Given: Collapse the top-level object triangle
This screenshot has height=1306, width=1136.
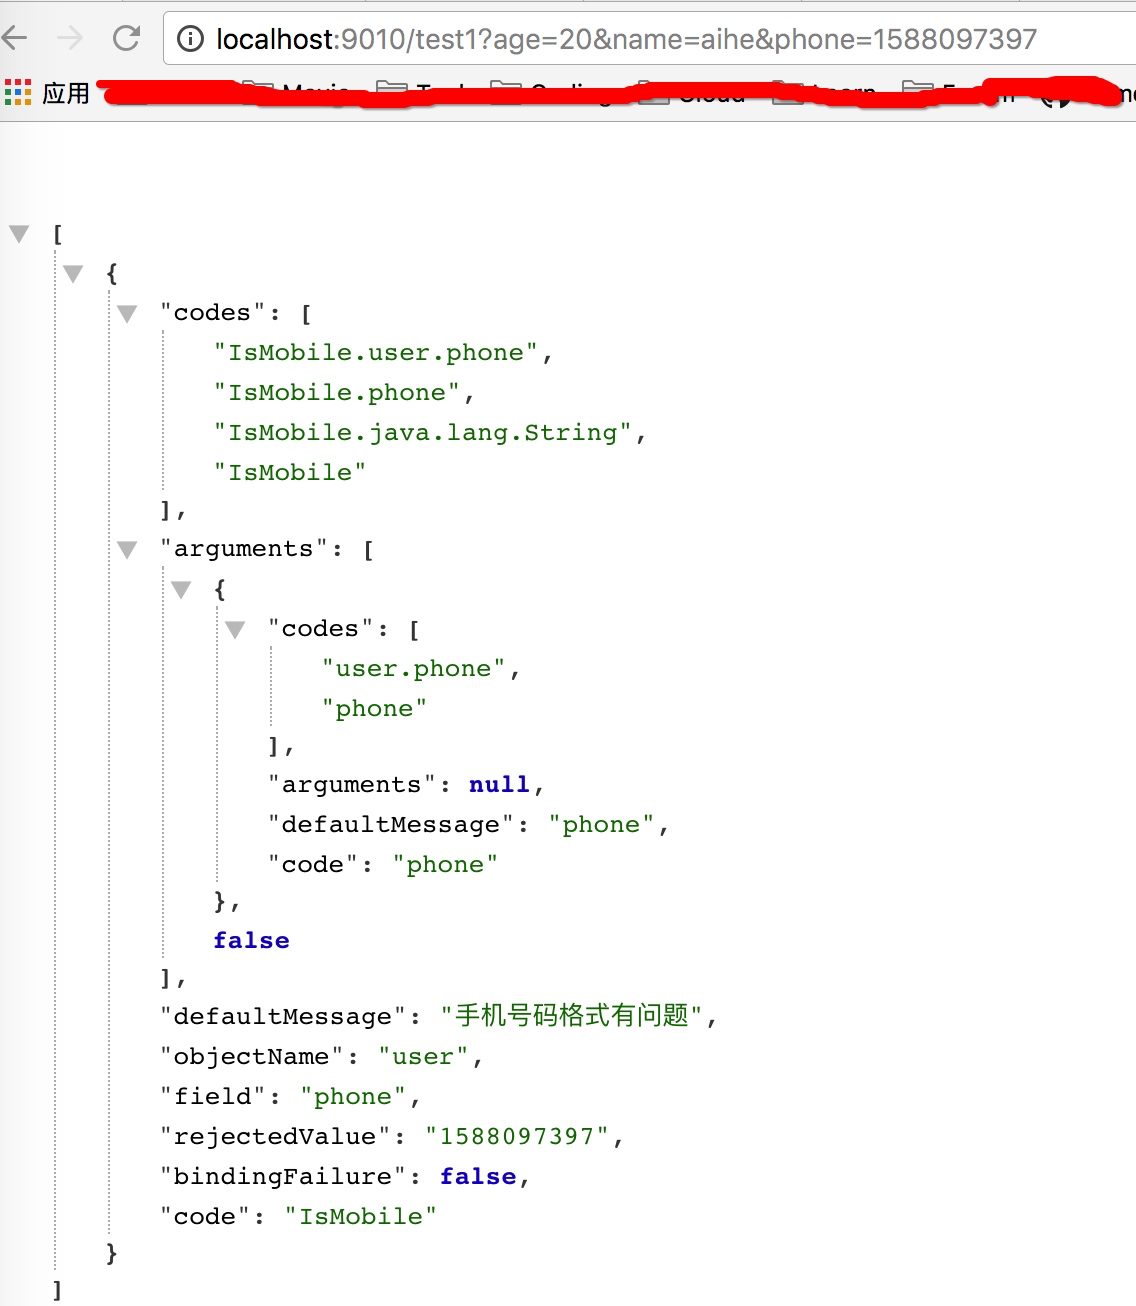Looking at the screenshot, I should pyautogui.click(x=73, y=273).
